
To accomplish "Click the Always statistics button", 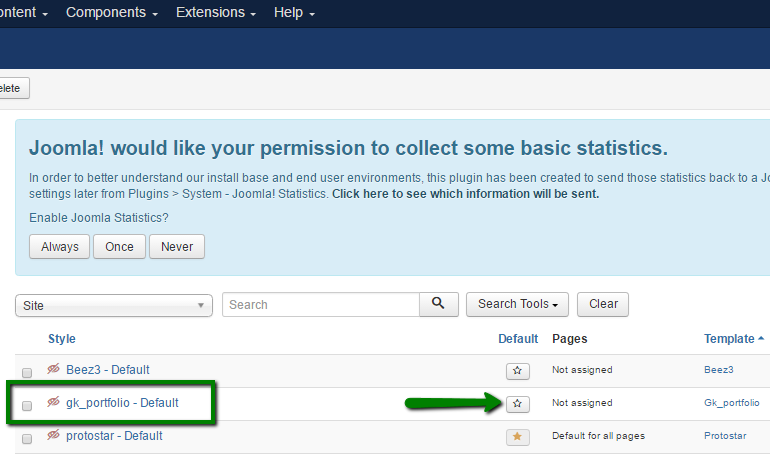I will tap(59, 247).
